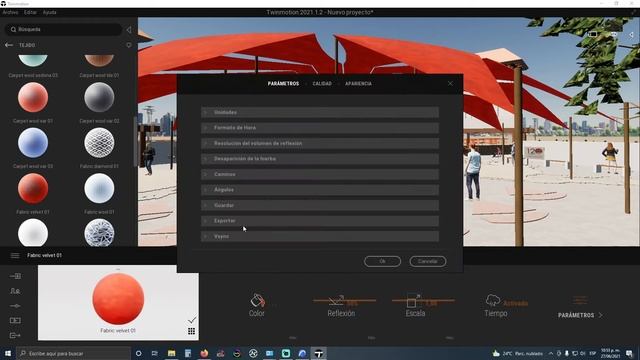Open the Ayuda menu
This screenshot has width=640, height=360.
[49, 12]
